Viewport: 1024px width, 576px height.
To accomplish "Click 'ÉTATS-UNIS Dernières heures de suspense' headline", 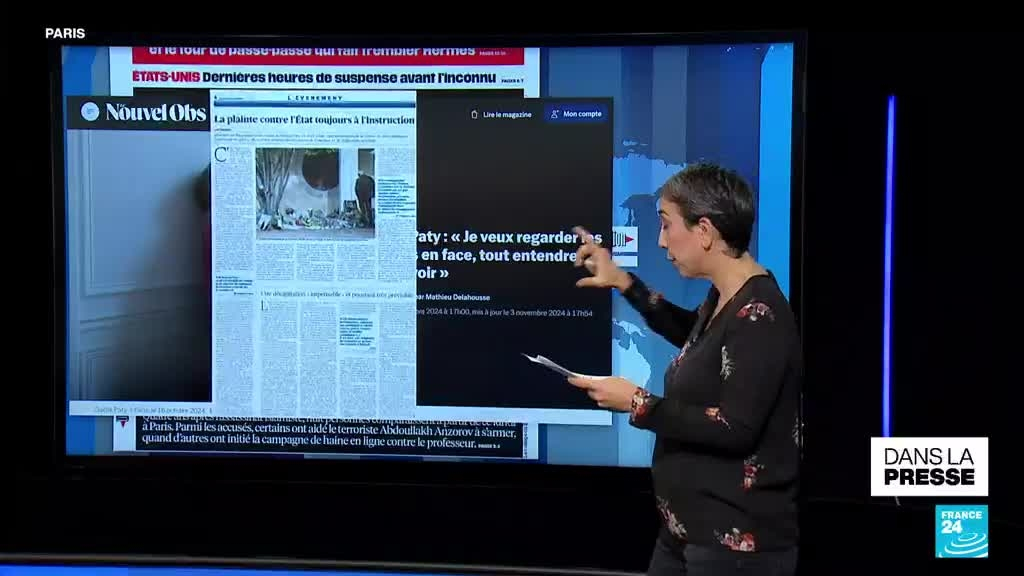I will tap(314, 77).
